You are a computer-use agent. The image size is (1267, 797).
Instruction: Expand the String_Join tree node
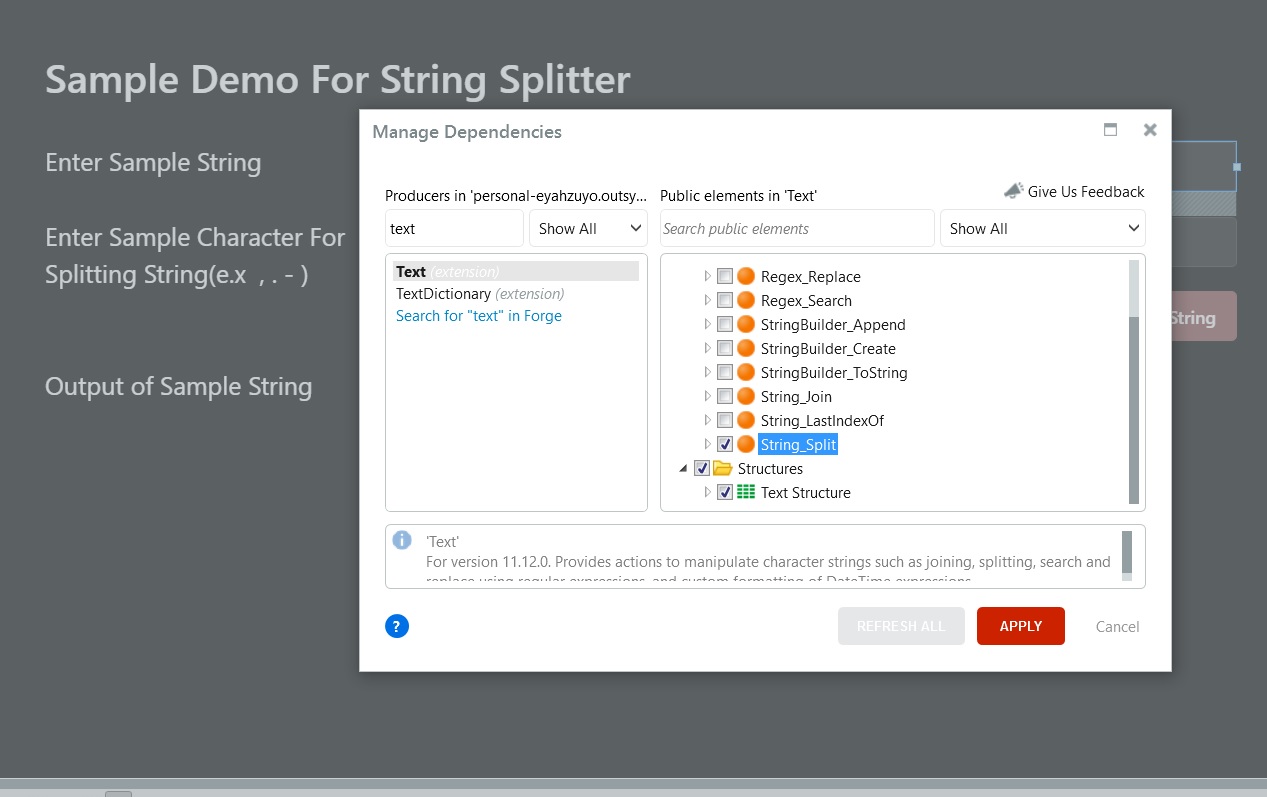tap(707, 396)
